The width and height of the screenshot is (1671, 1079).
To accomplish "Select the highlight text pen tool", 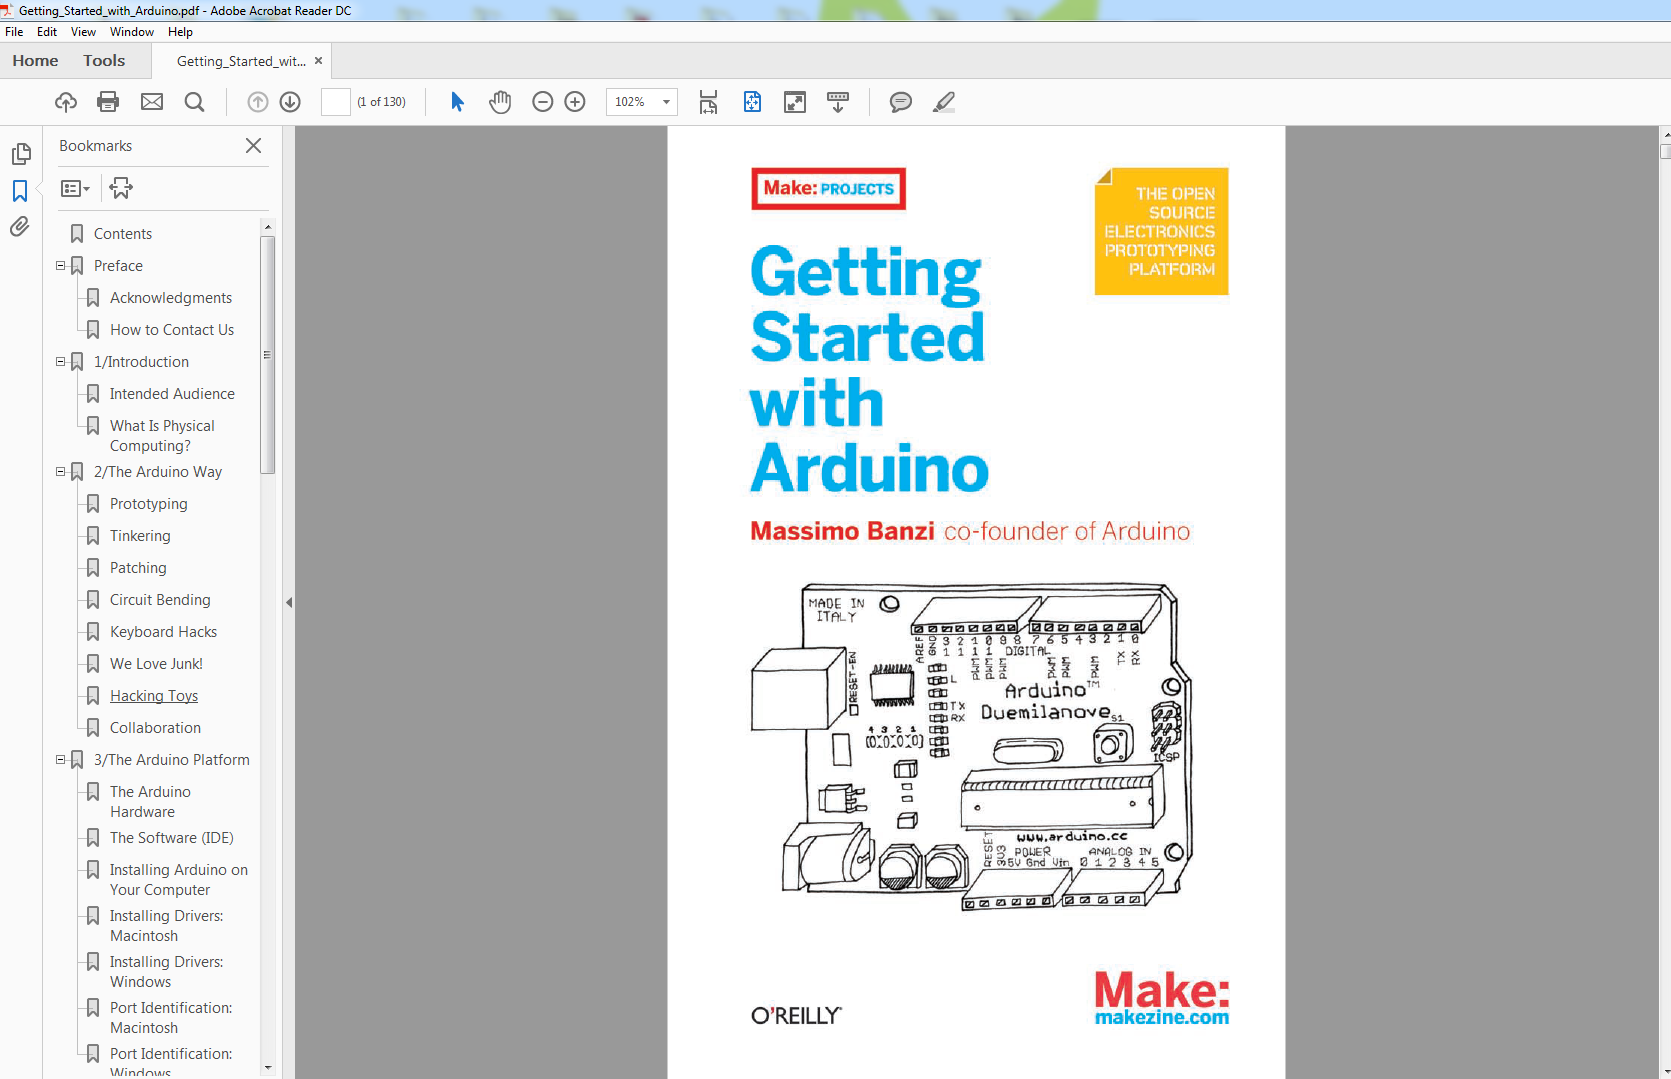I will (x=944, y=102).
